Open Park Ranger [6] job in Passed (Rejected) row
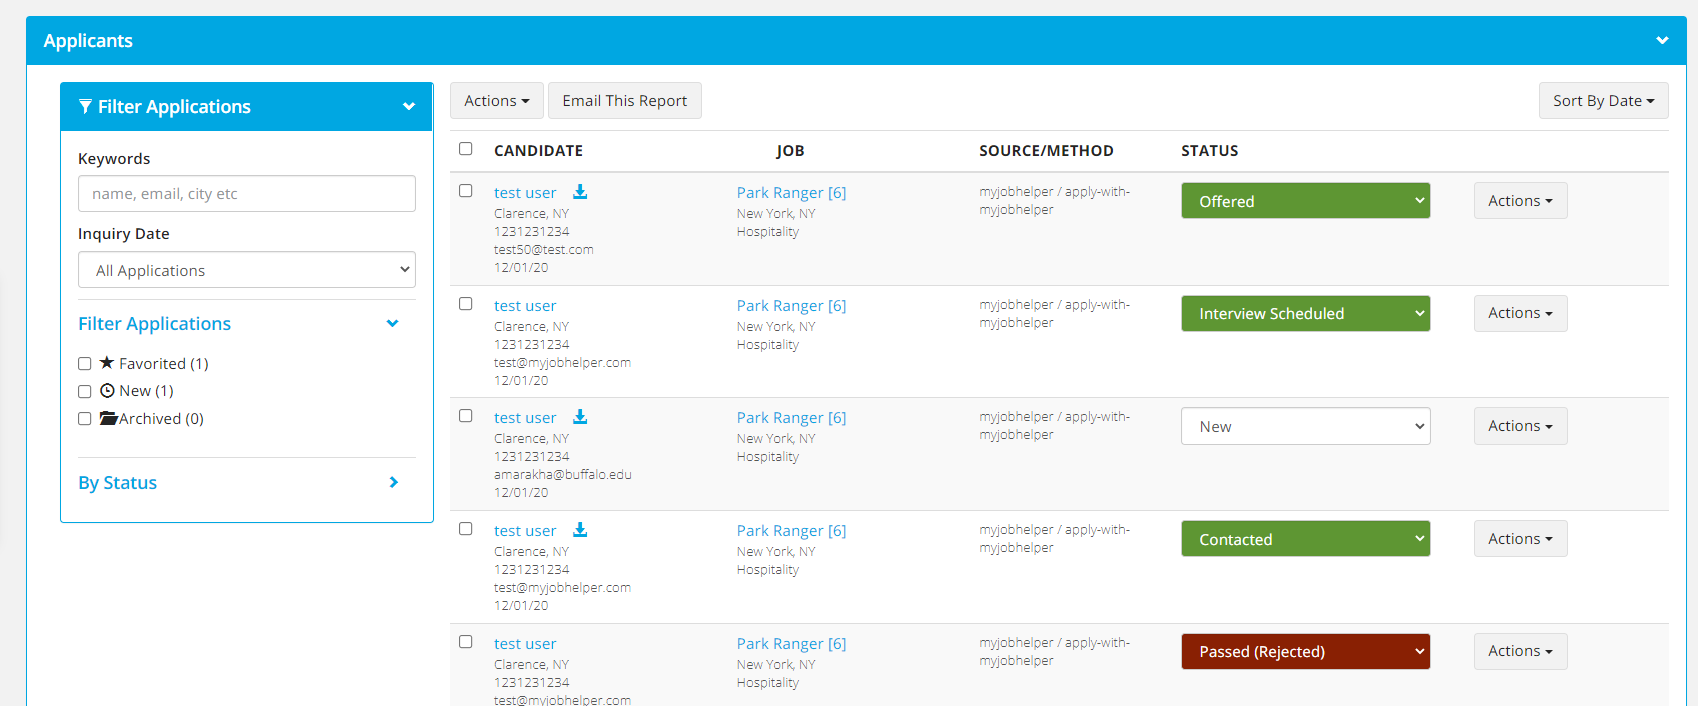Viewport: 1698px width, 706px height. (791, 644)
